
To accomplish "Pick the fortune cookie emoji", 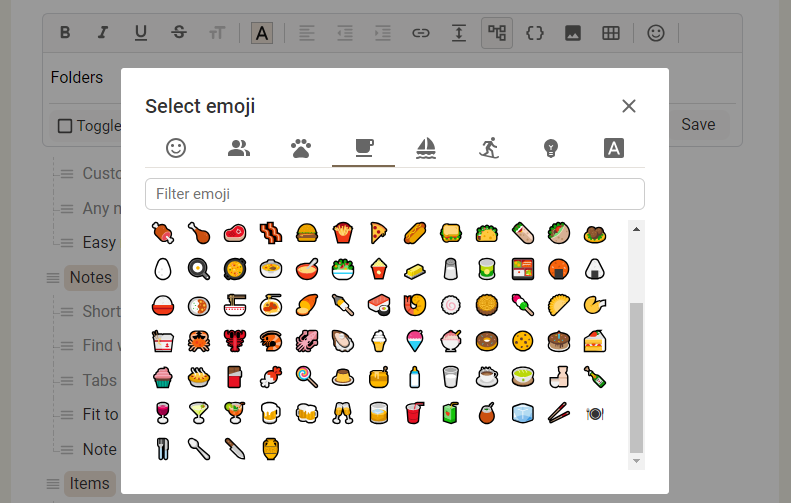I will pyautogui.click(x=595, y=305).
